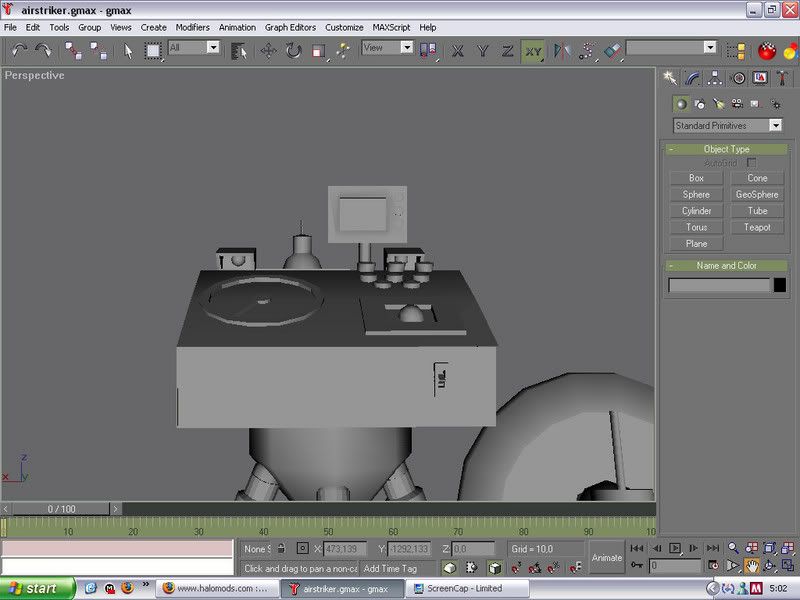The height and width of the screenshot is (600, 800).
Task: Toggle the XY plane restriction button
Action: coord(533,51)
